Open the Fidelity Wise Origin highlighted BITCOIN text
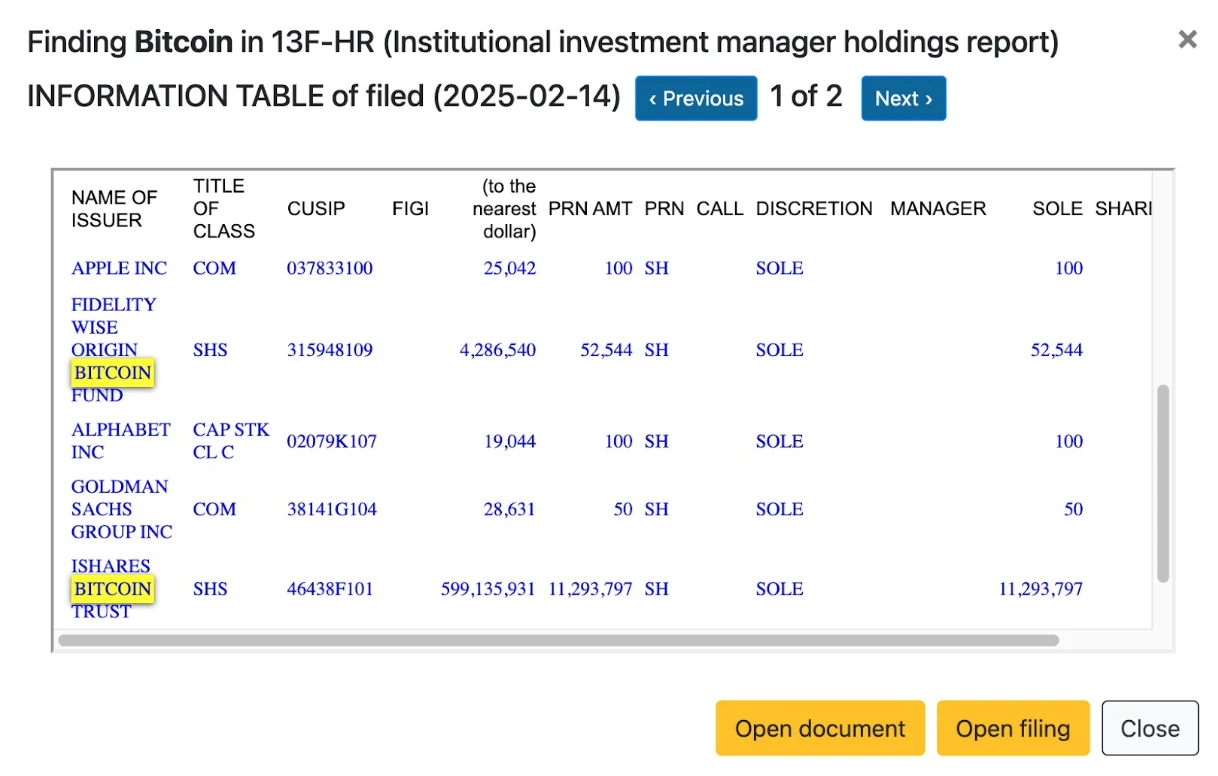 112,373
